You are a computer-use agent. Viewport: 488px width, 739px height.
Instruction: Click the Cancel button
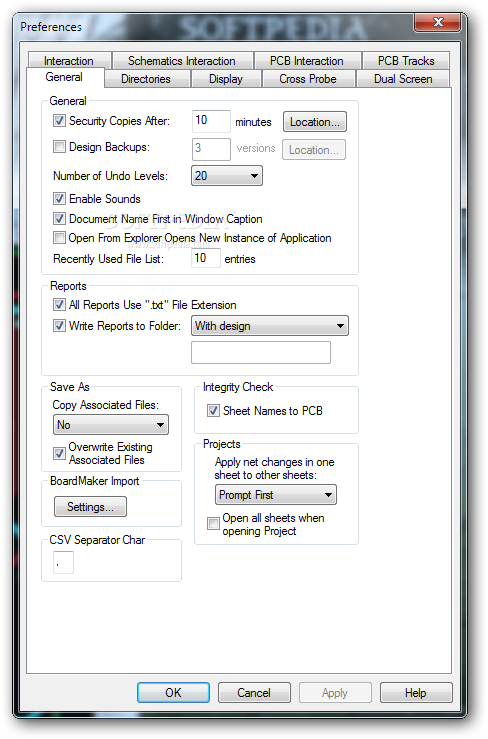pos(254,692)
